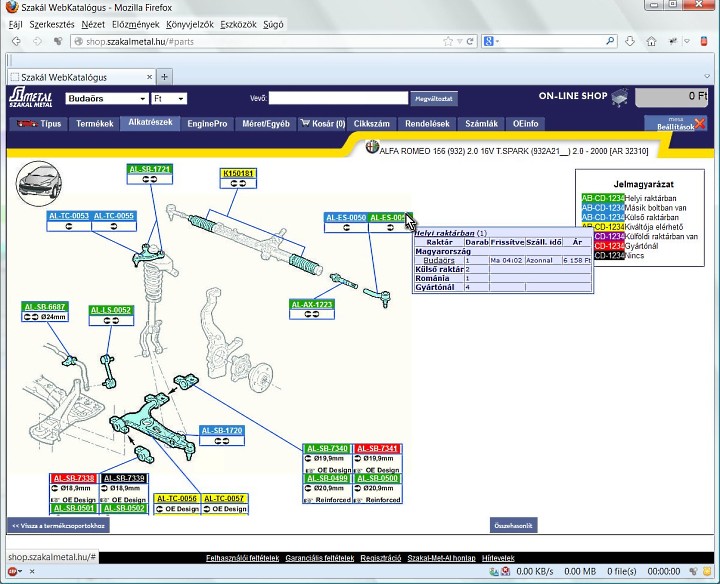Open Garanciális feltételek footer link
This screenshot has width=720, height=584.
320,558
